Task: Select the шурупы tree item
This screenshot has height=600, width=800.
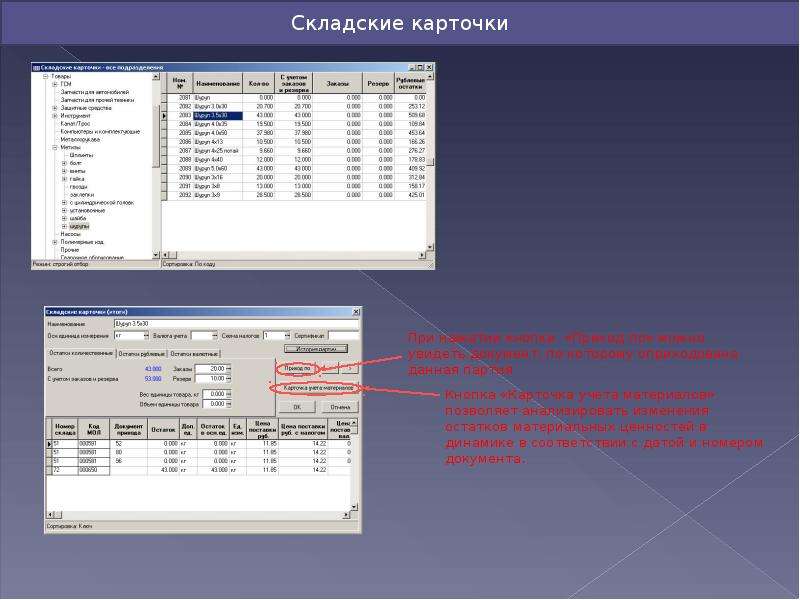Action: coord(80,226)
